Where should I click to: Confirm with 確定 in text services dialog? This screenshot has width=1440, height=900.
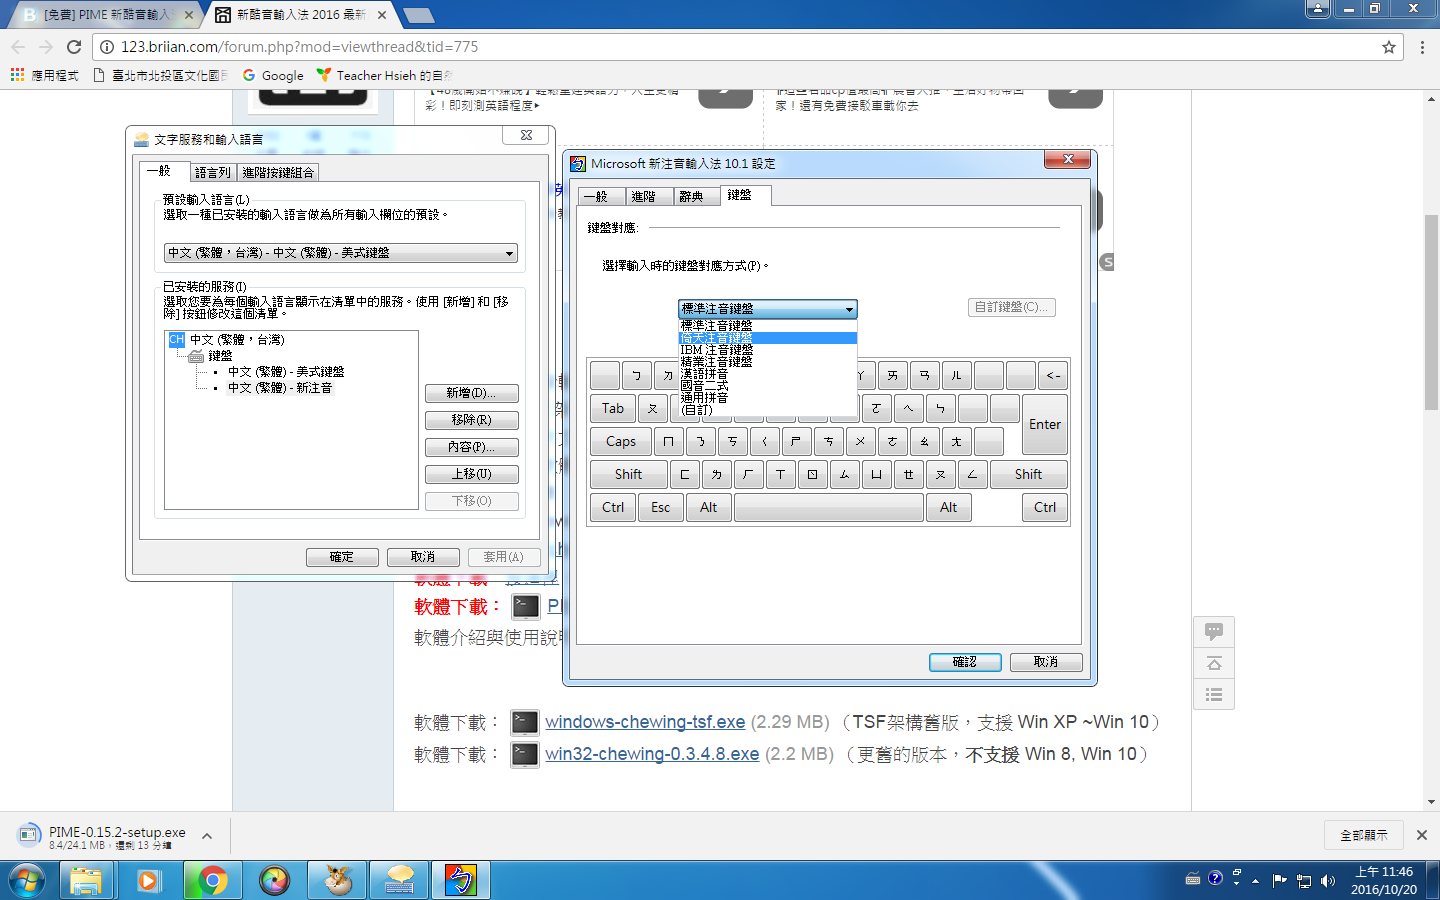(x=342, y=557)
